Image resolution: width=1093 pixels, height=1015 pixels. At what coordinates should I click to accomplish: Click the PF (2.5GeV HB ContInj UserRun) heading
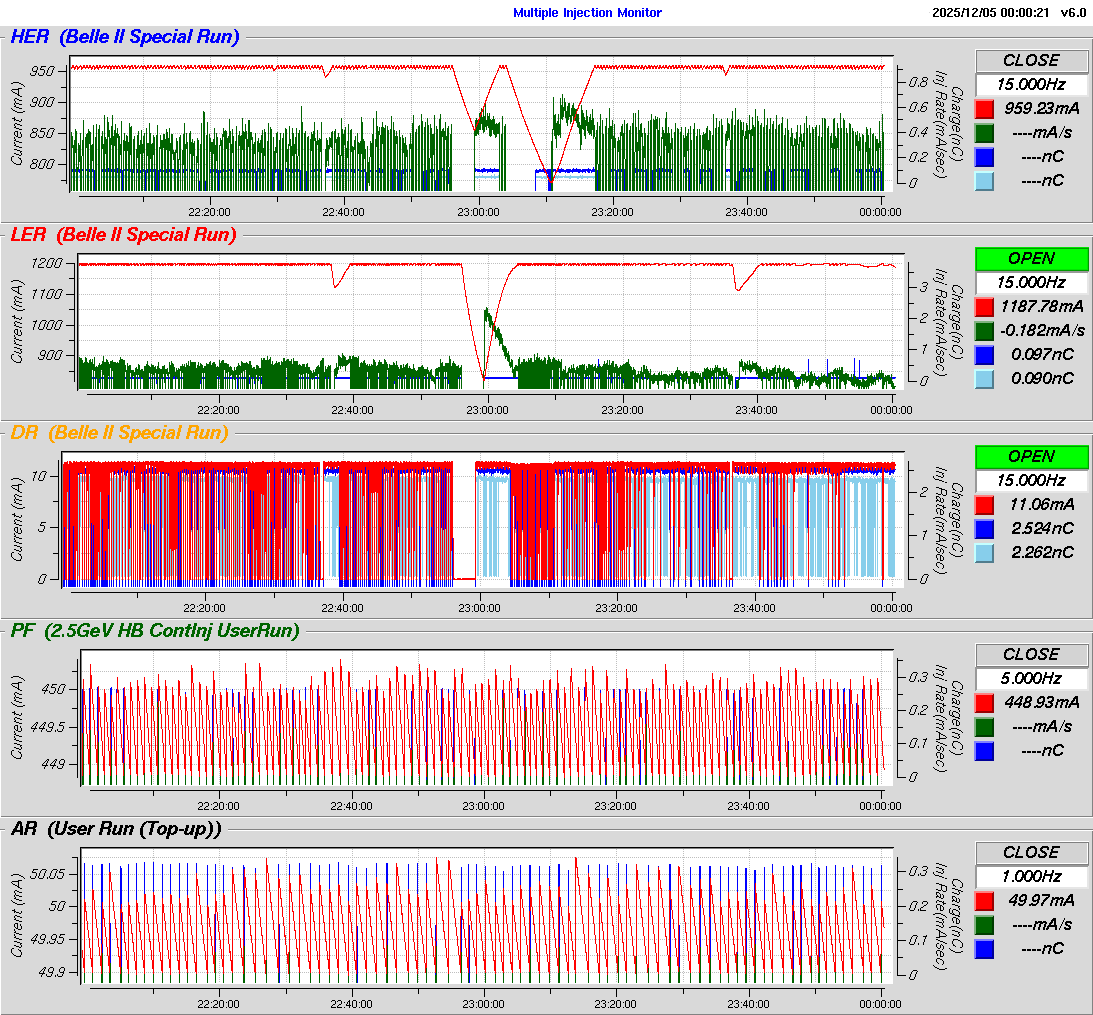[155, 631]
